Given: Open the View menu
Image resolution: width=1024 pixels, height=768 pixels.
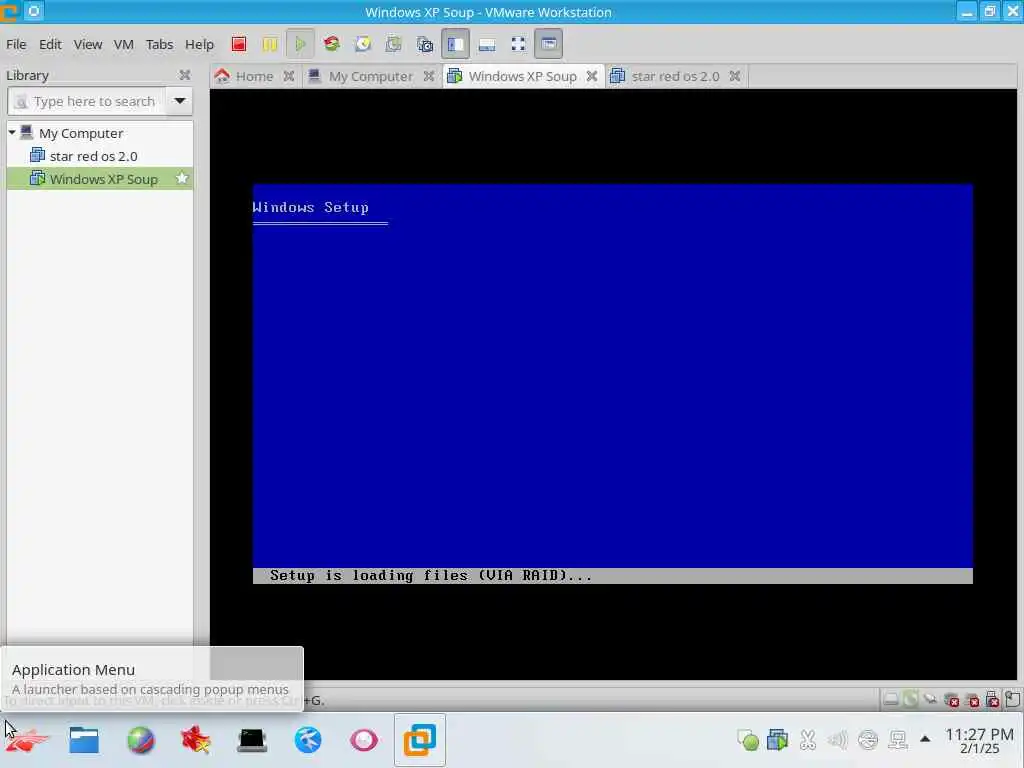Looking at the screenshot, I should pos(88,44).
